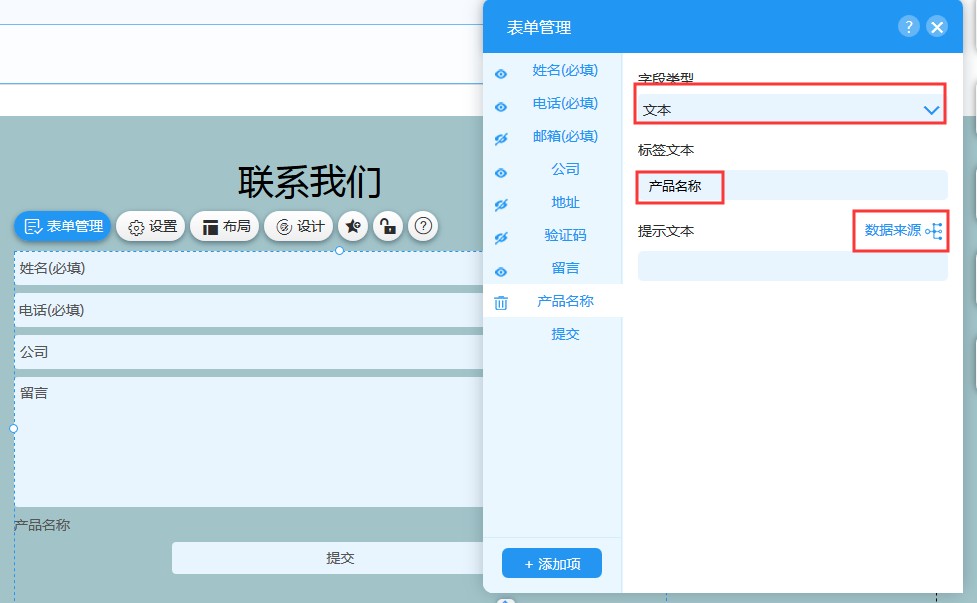
Task: Click the empty 提示文本 input field
Action: pos(792,266)
